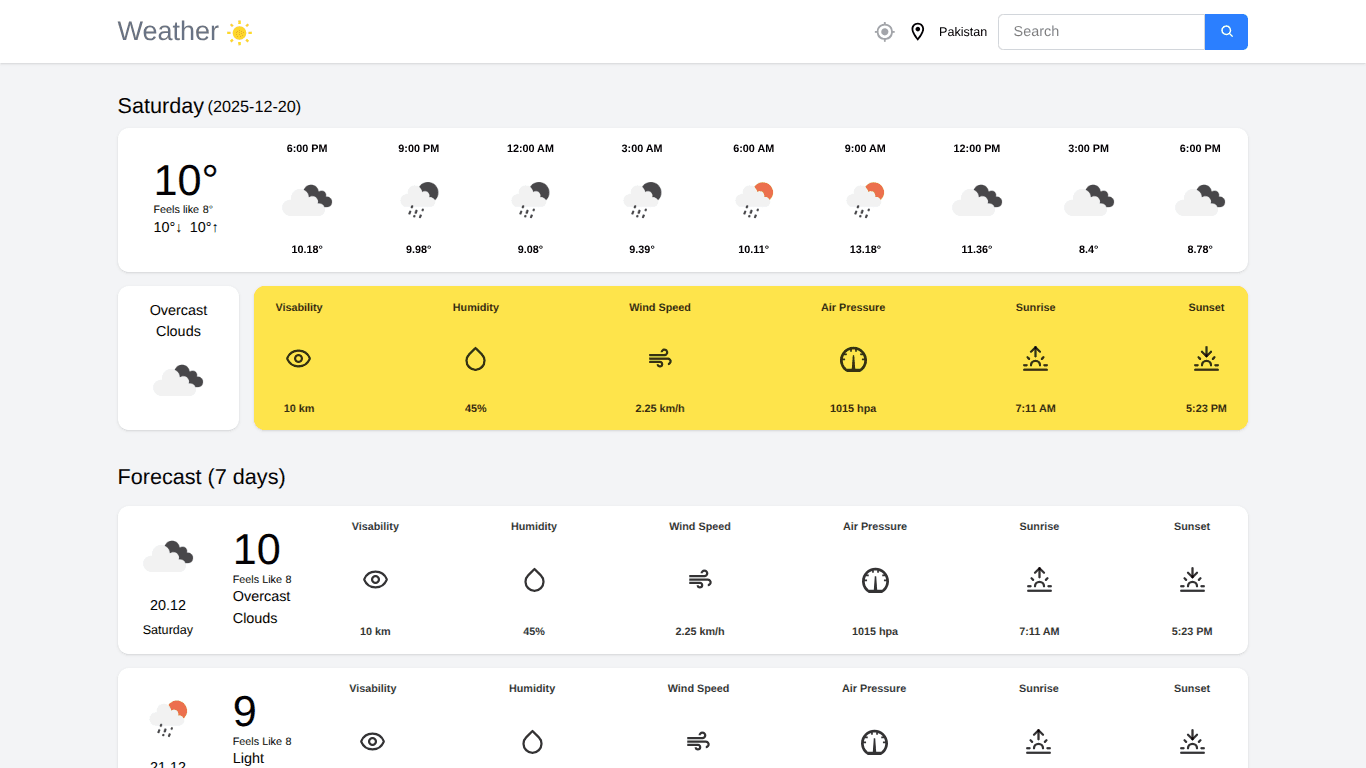Click the '20.12' date in forecast row
Screen dimensions: 1366x768
click(x=168, y=605)
